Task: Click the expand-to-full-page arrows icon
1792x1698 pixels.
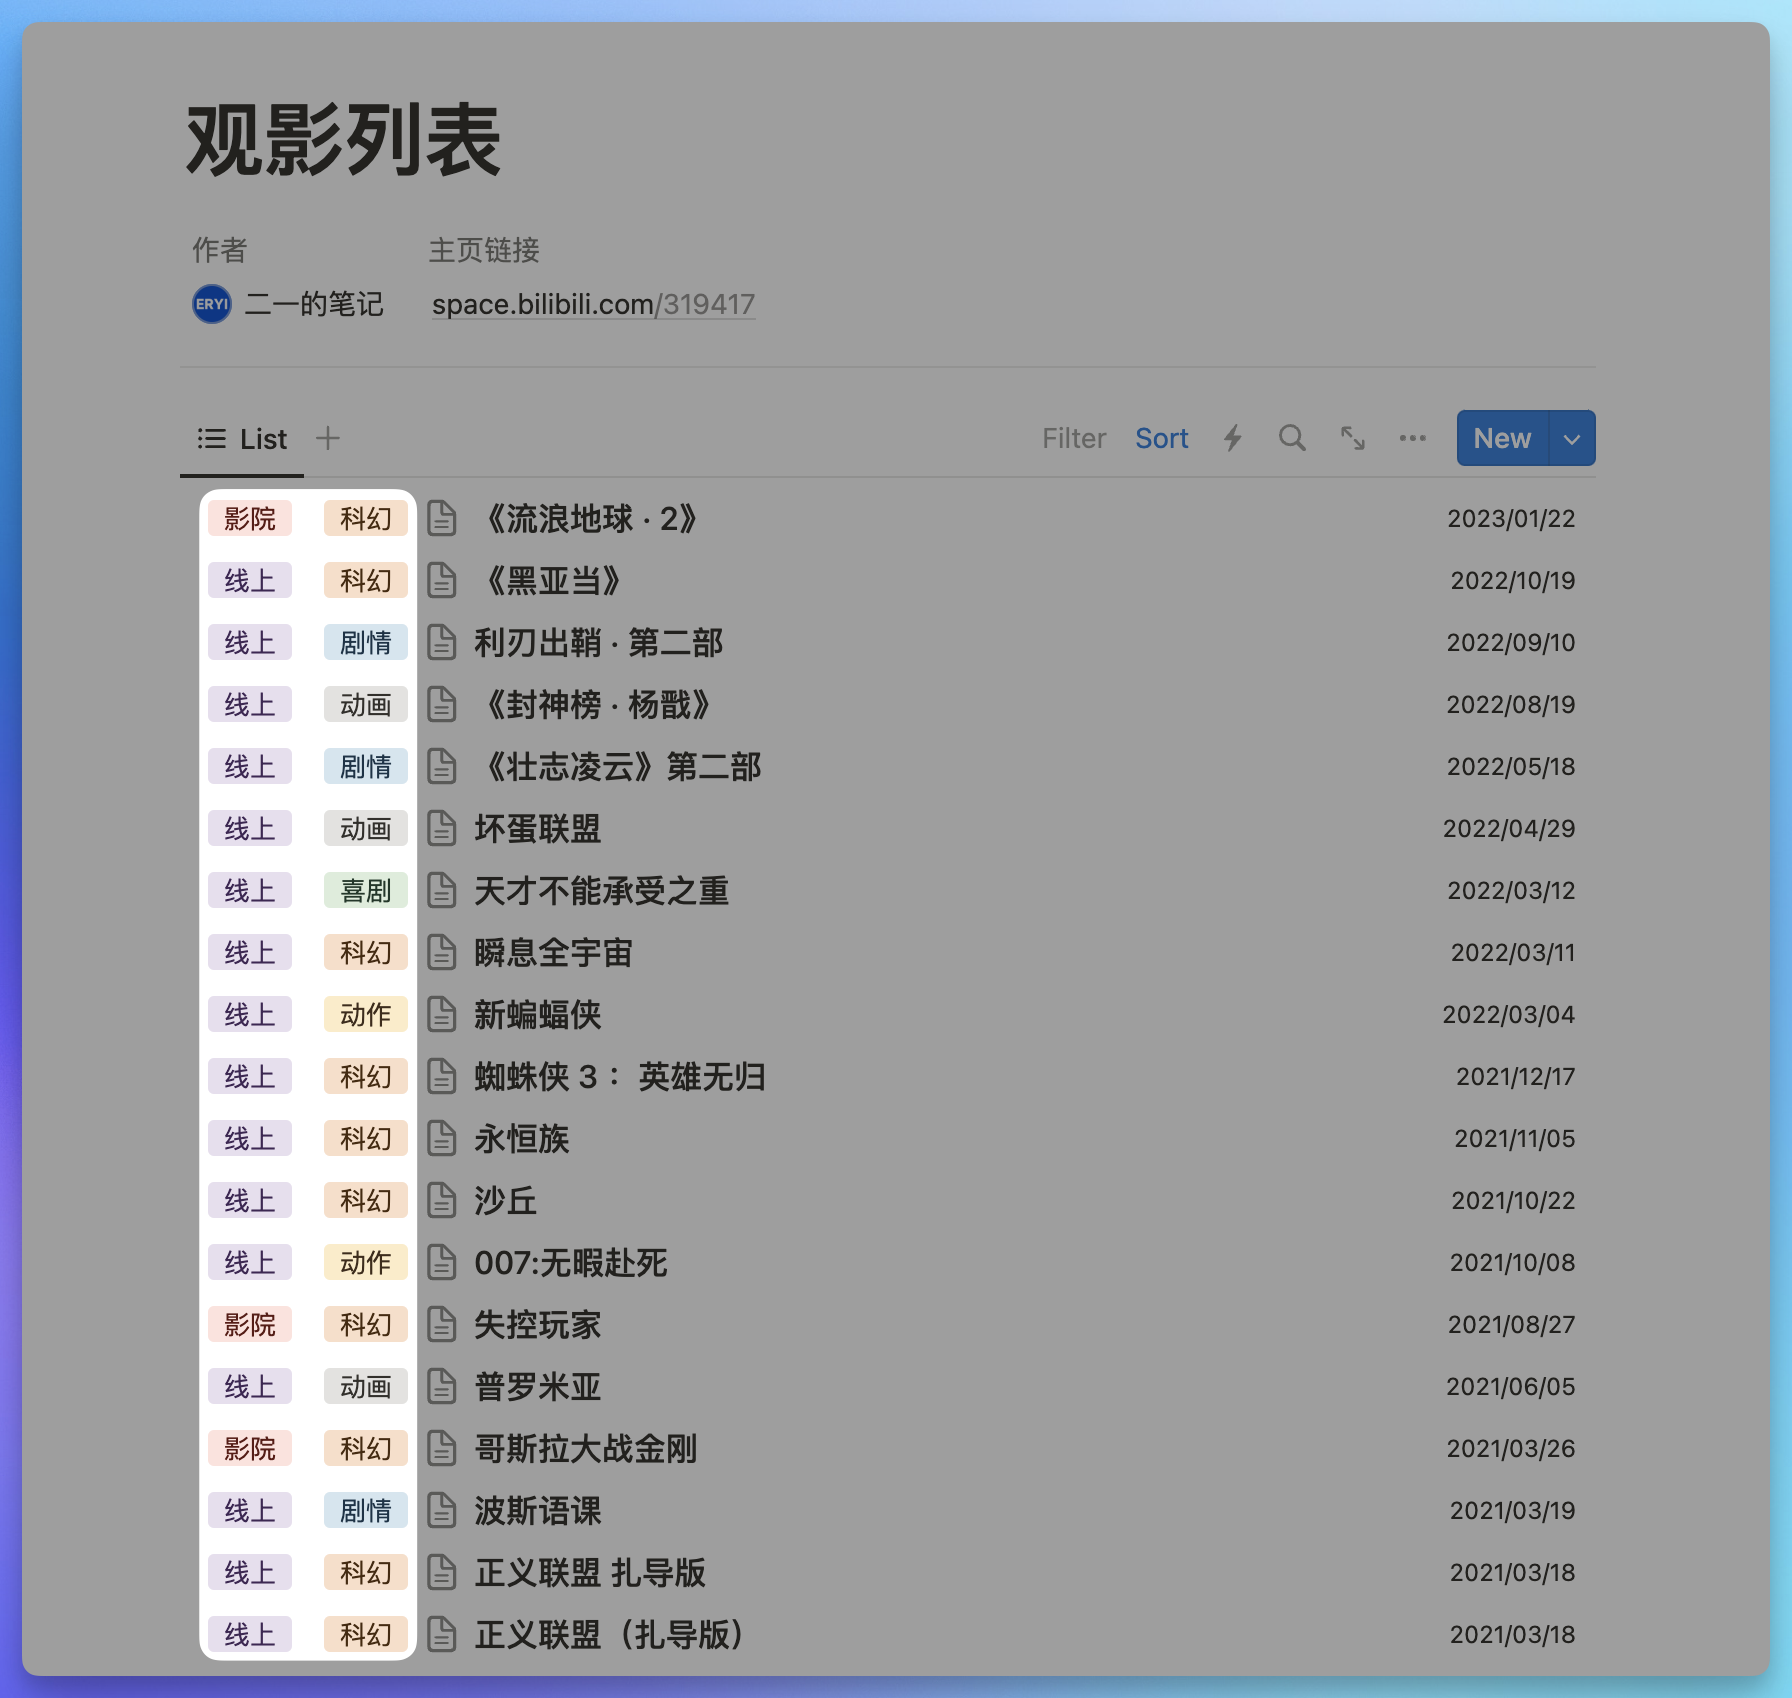Action: click(x=1352, y=438)
